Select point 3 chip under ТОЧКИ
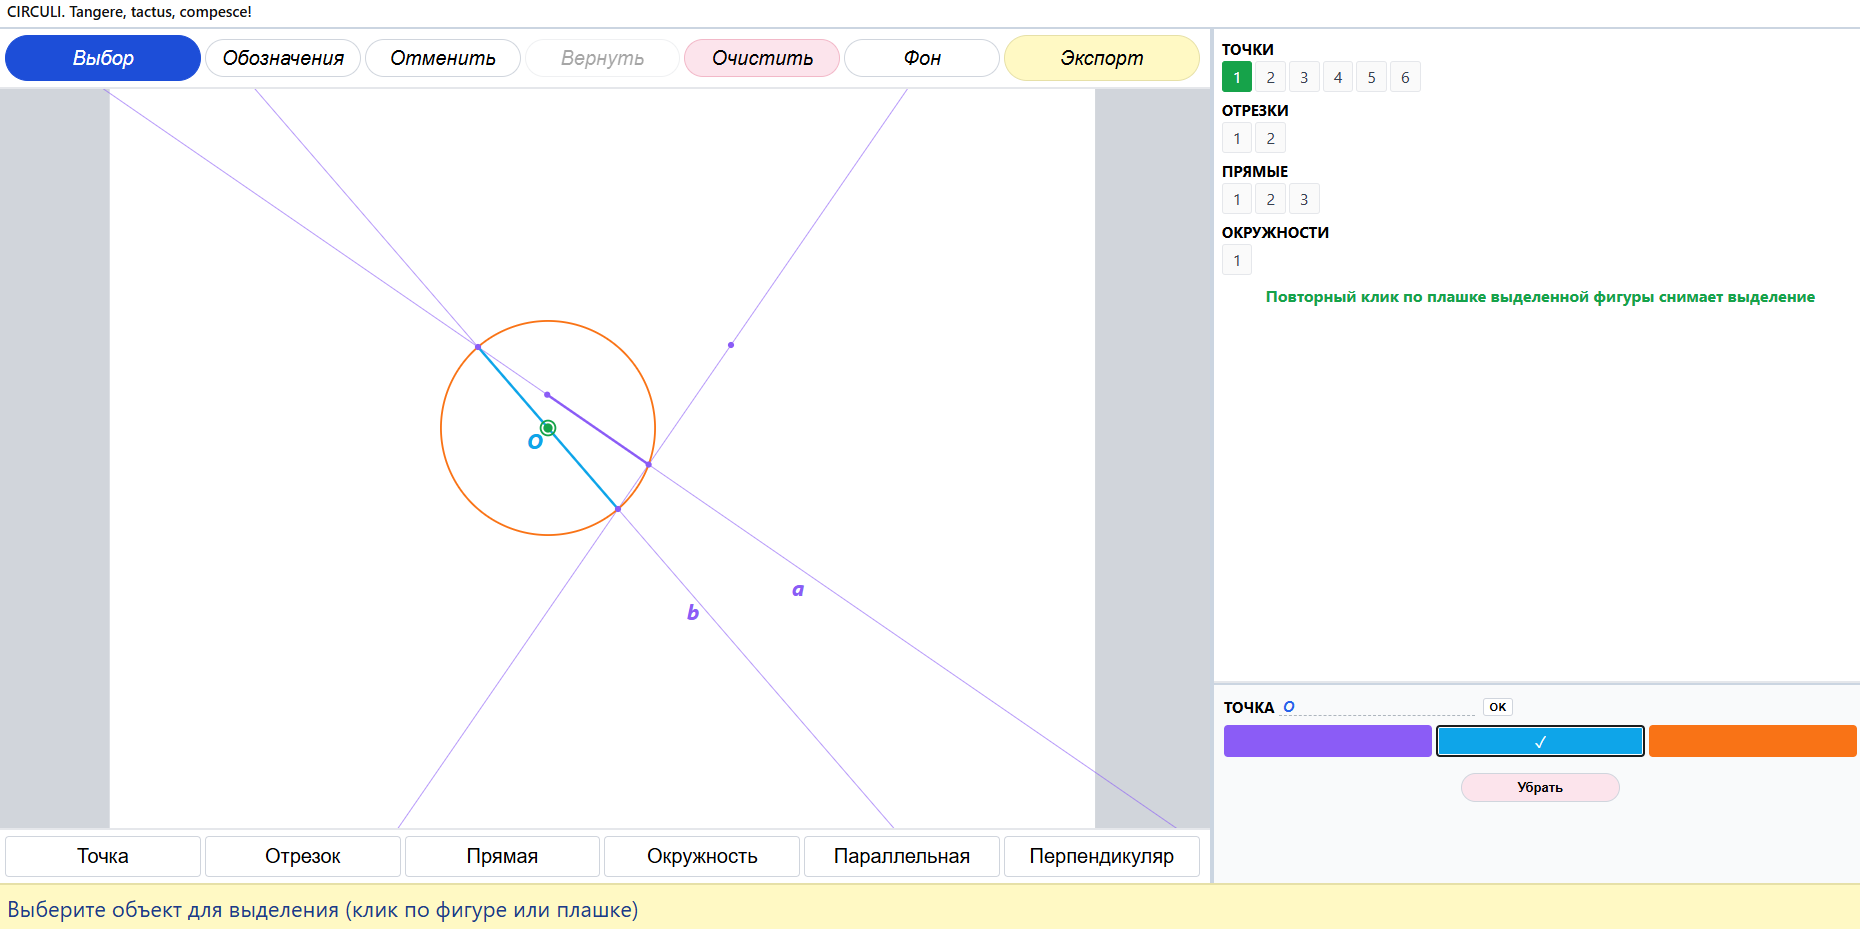This screenshot has height=929, width=1860. (x=1304, y=77)
